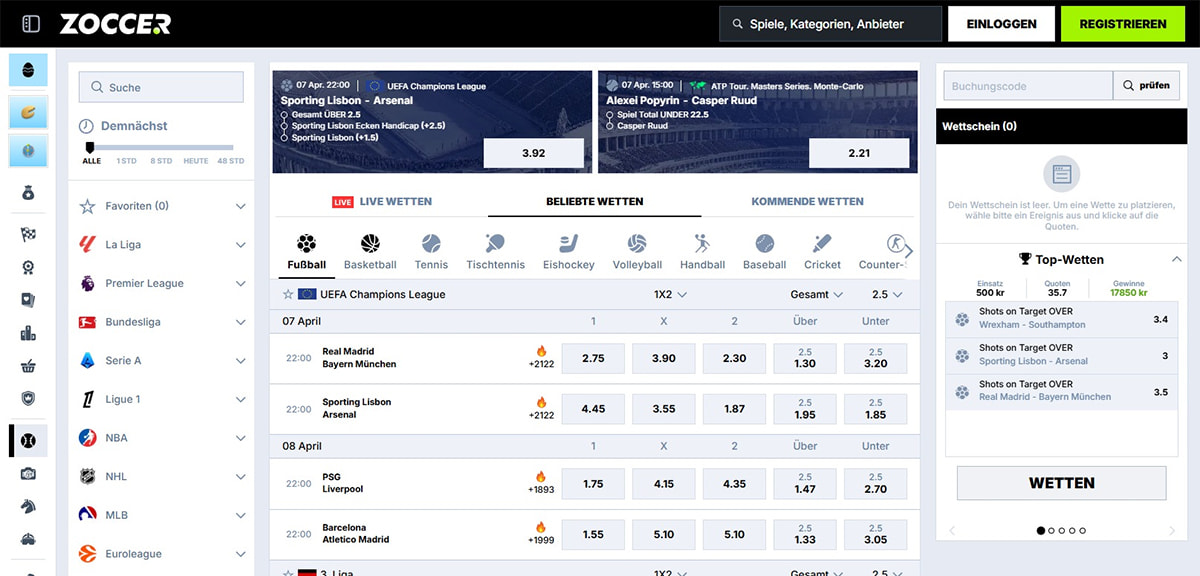The image size is (1200, 576).
Task: Open the Gesamt dropdown
Action: tap(816, 295)
